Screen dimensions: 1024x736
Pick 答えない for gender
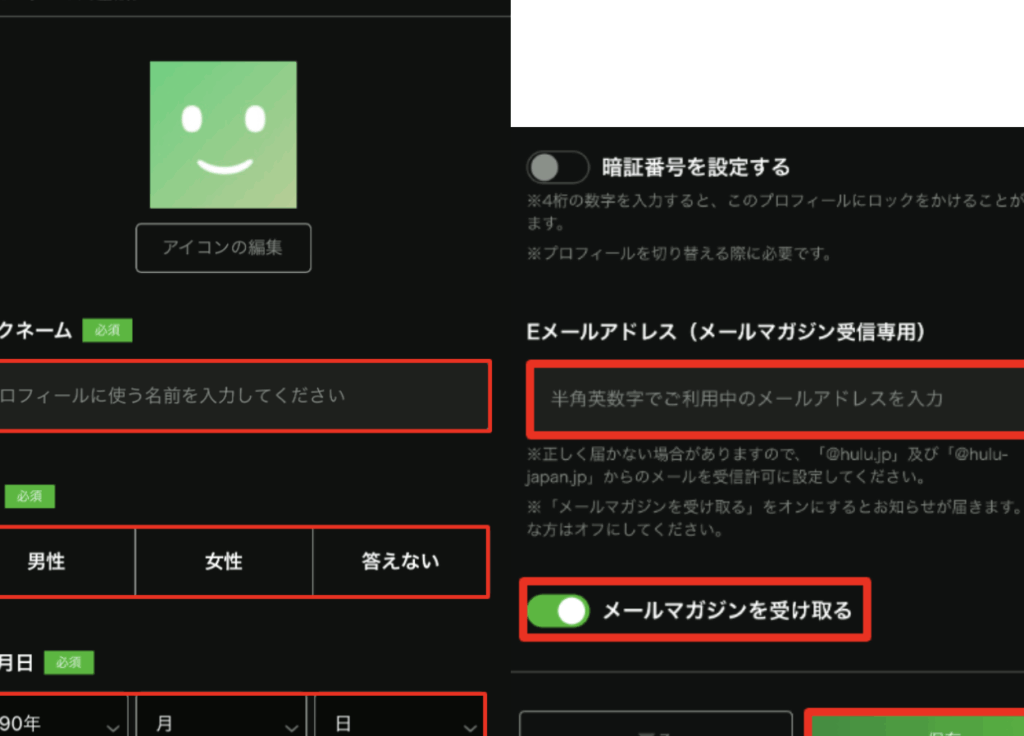point(399,561)
